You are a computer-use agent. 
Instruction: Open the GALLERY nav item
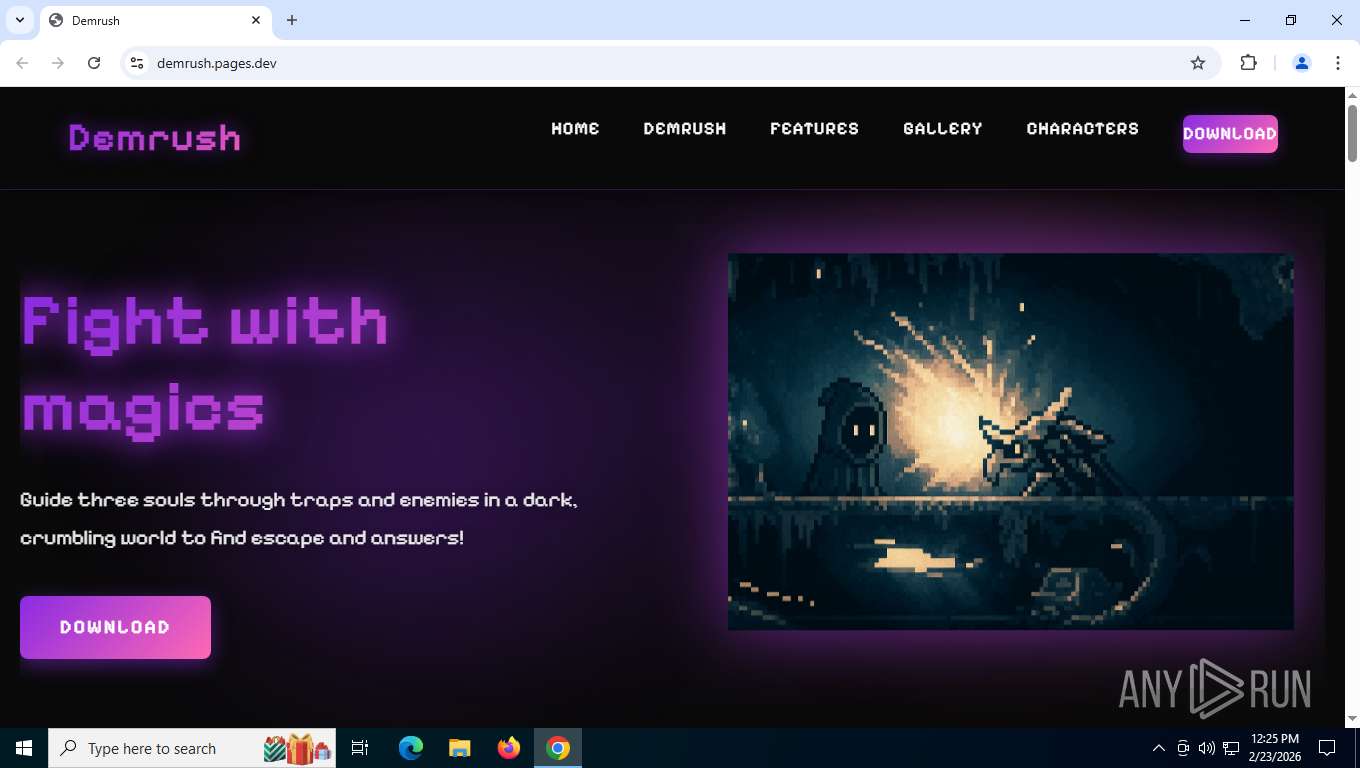click(943, 128)
